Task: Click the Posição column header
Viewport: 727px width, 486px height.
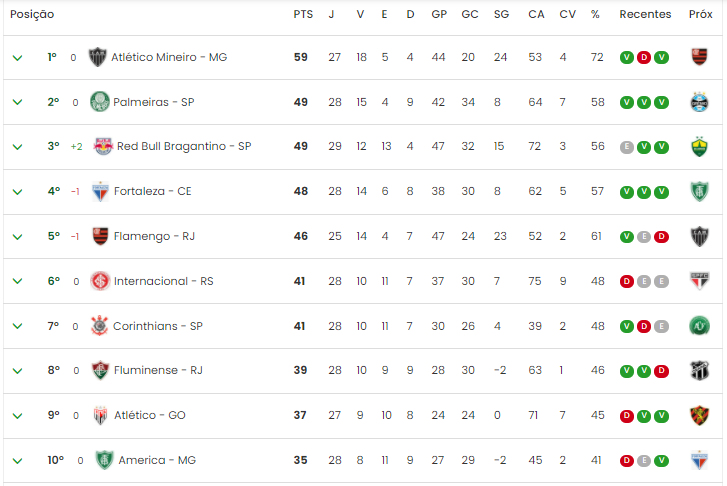Action: point(32,14)
